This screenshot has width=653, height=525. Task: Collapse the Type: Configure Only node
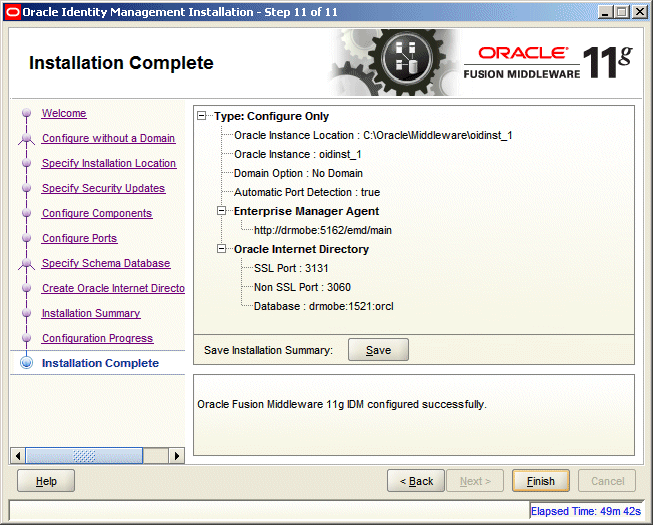point(202,116)
